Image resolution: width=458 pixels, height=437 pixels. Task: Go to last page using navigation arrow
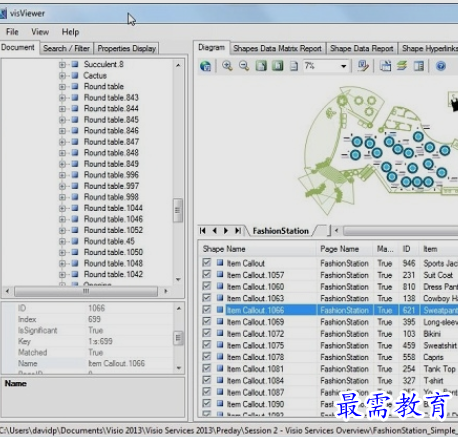pyautogui.click(x=238, y=231)
